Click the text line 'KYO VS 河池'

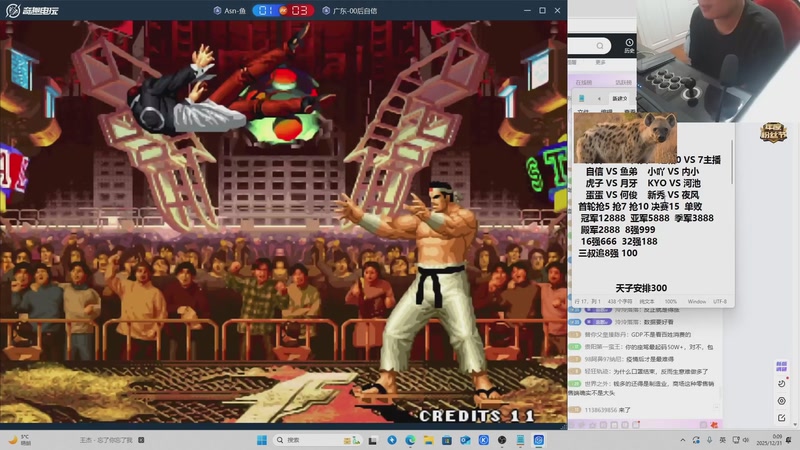[673, 183]
